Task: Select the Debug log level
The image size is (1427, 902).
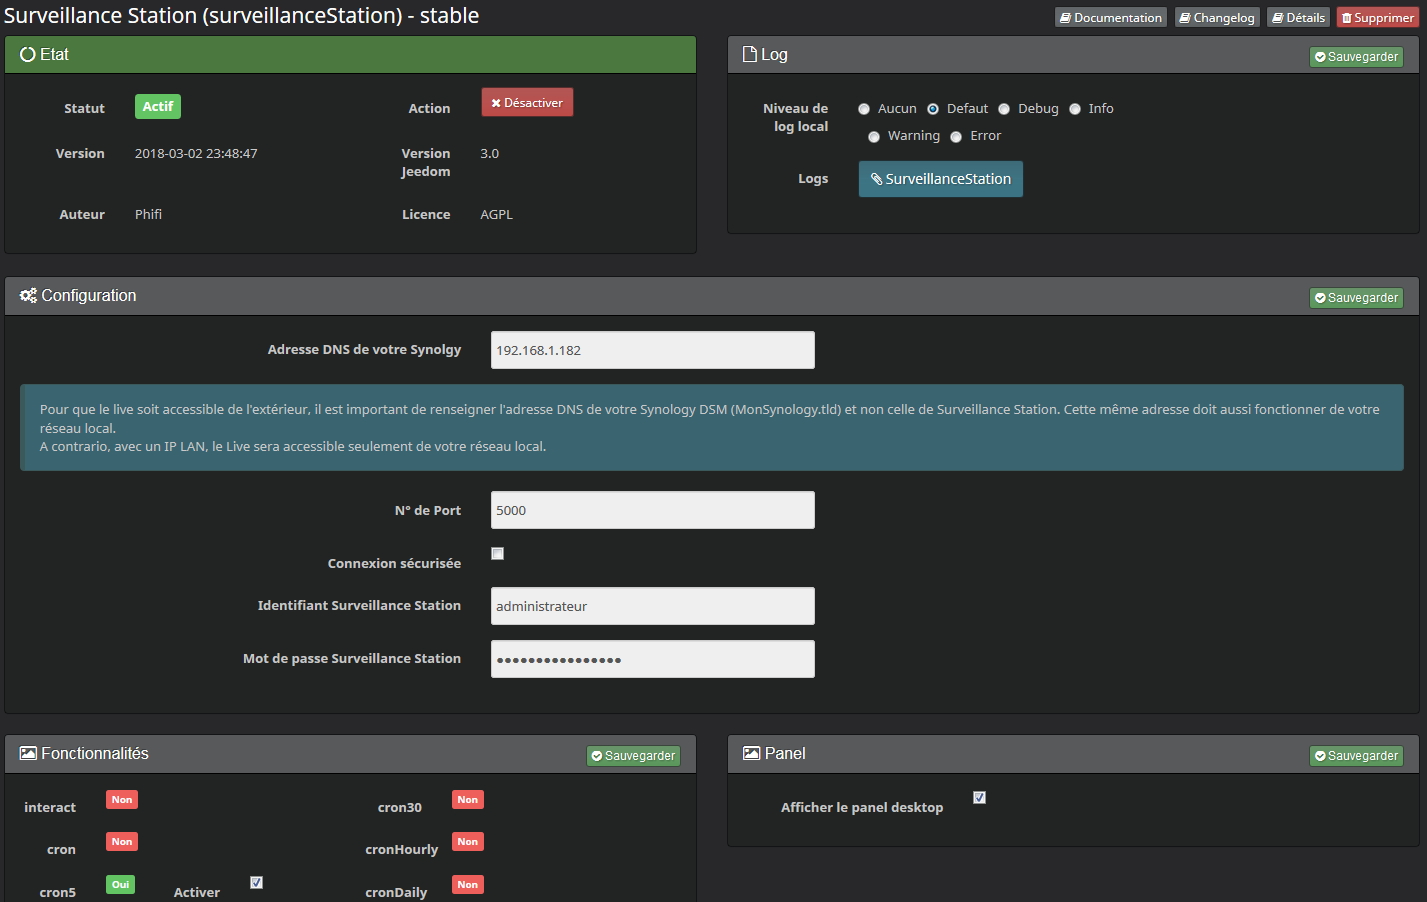Action: 1004,109
